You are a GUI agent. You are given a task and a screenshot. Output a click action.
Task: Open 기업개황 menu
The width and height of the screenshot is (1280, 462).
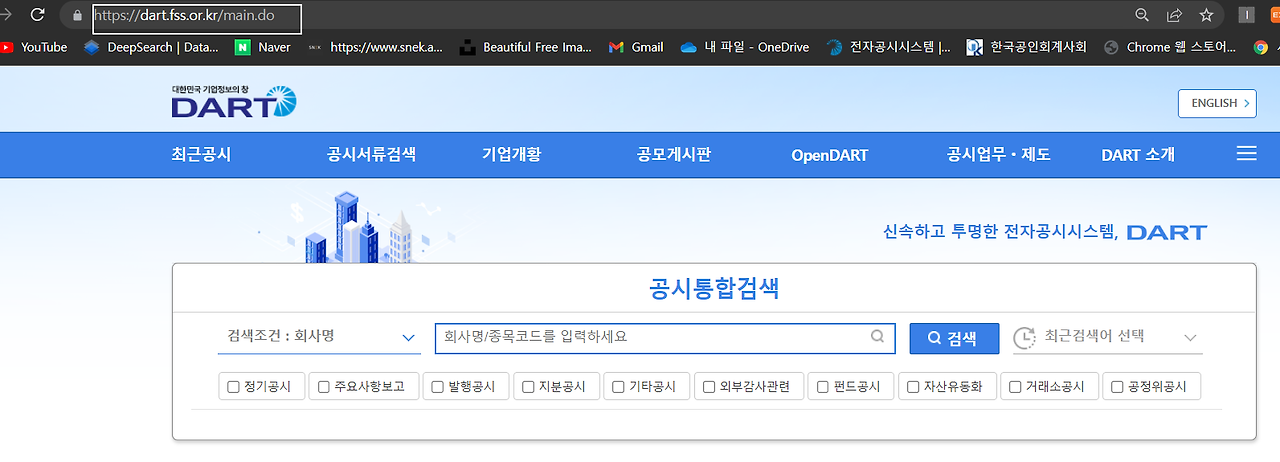pyautogui.click(x=511, y=155)
